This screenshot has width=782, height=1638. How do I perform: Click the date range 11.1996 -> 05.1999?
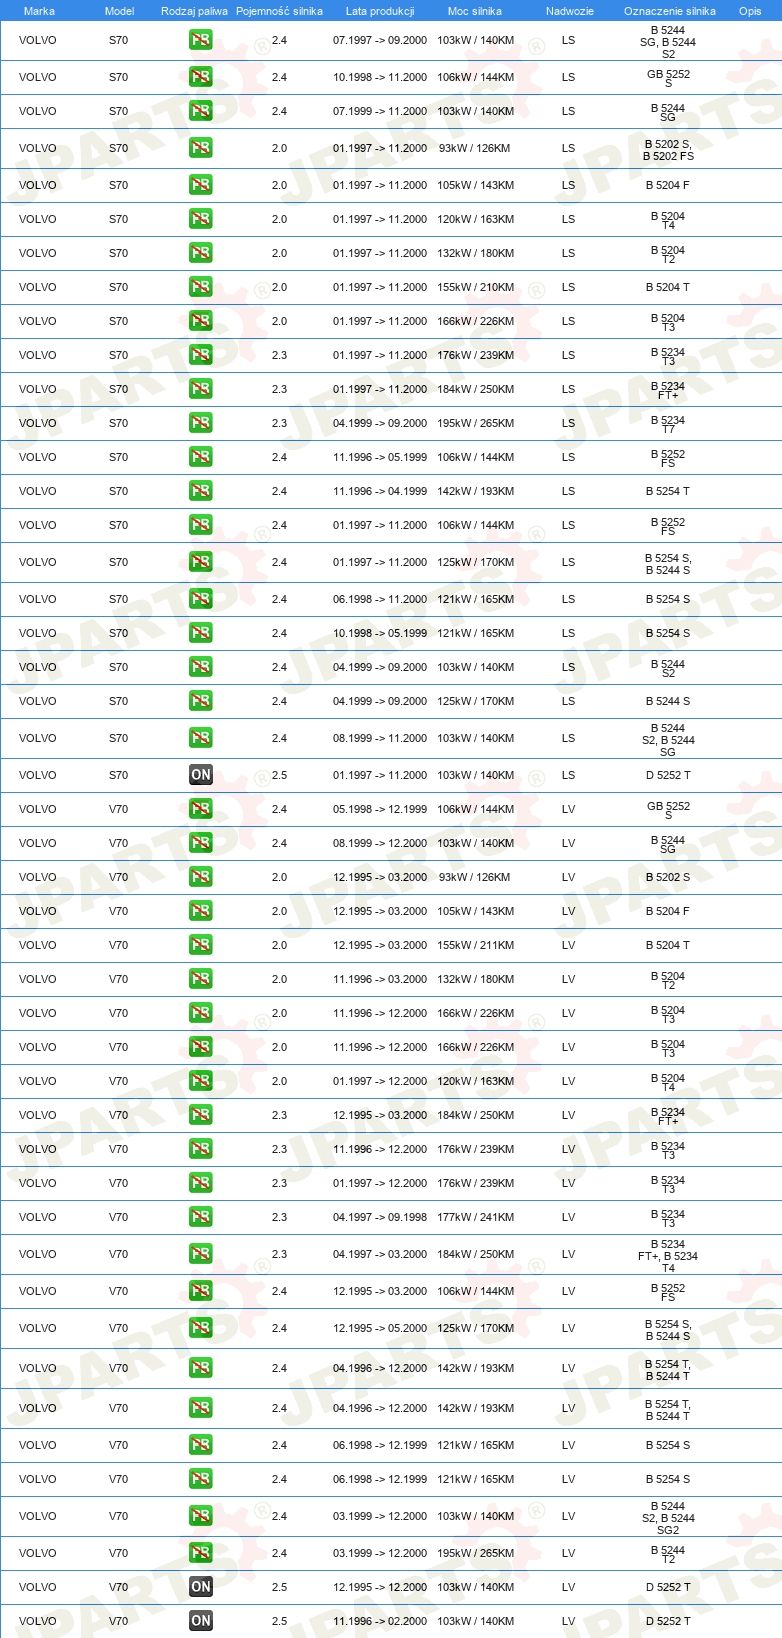380,457
